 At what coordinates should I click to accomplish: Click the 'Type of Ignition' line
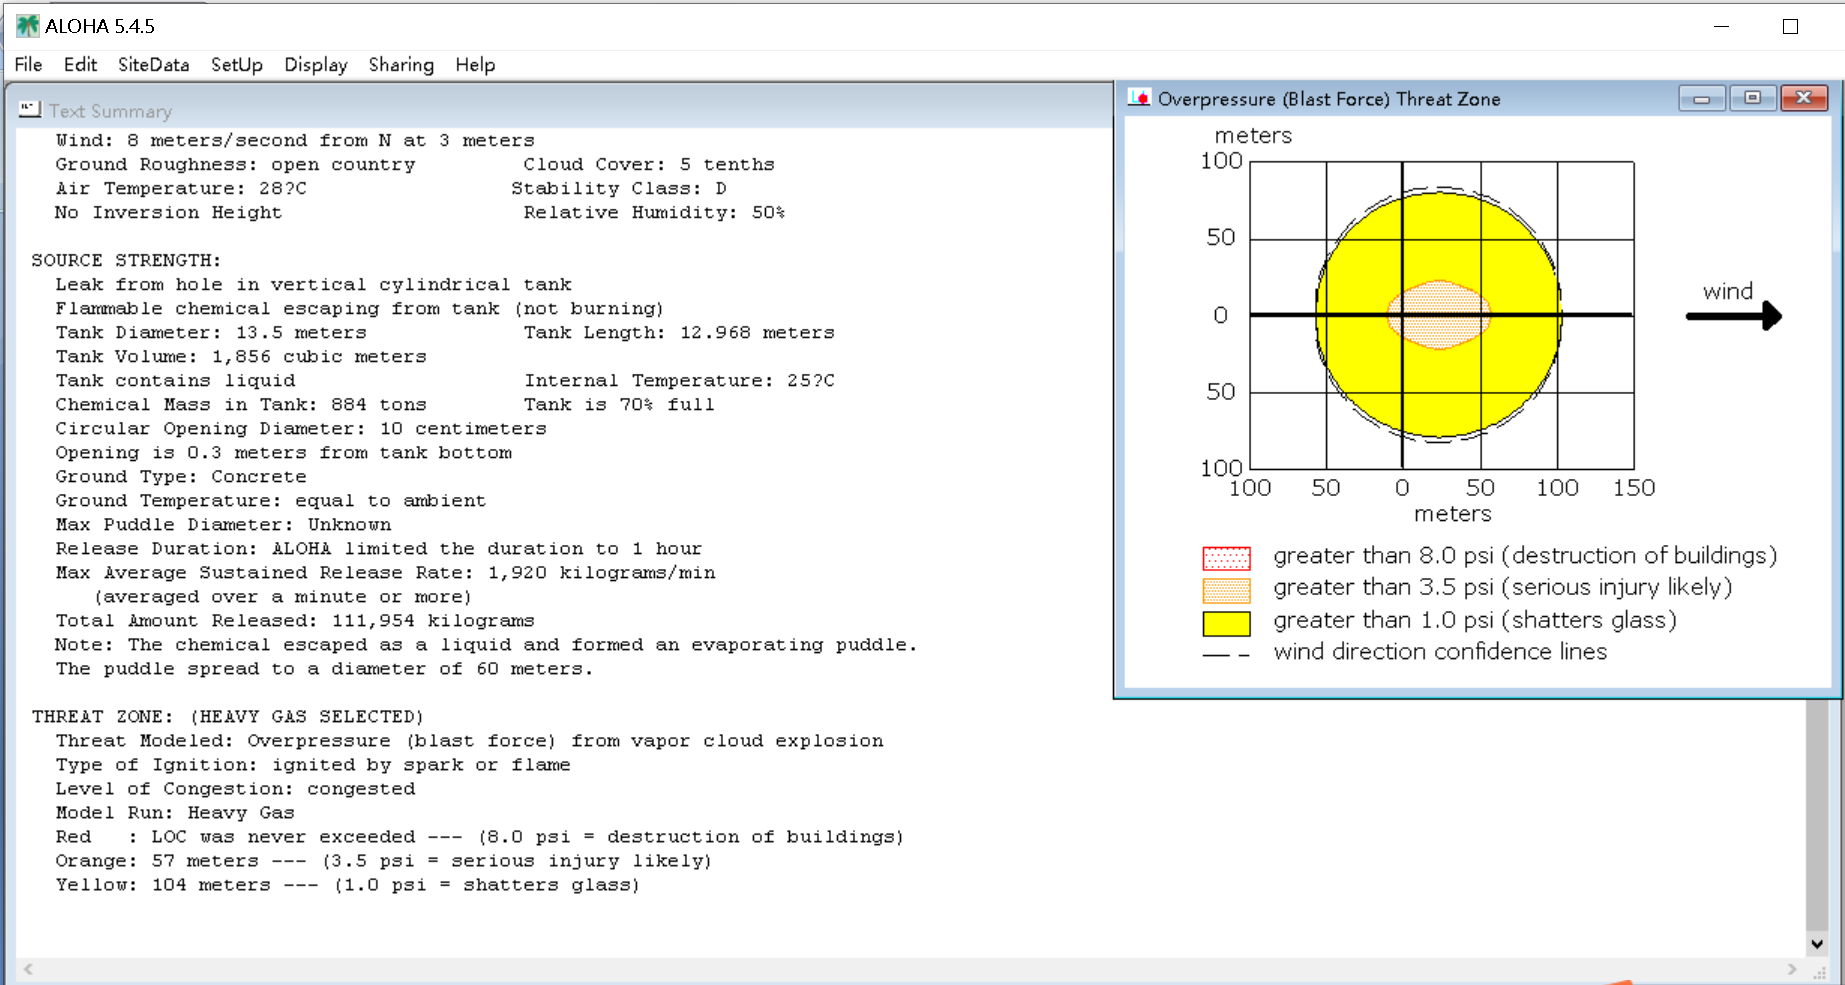tap(313, 764)
